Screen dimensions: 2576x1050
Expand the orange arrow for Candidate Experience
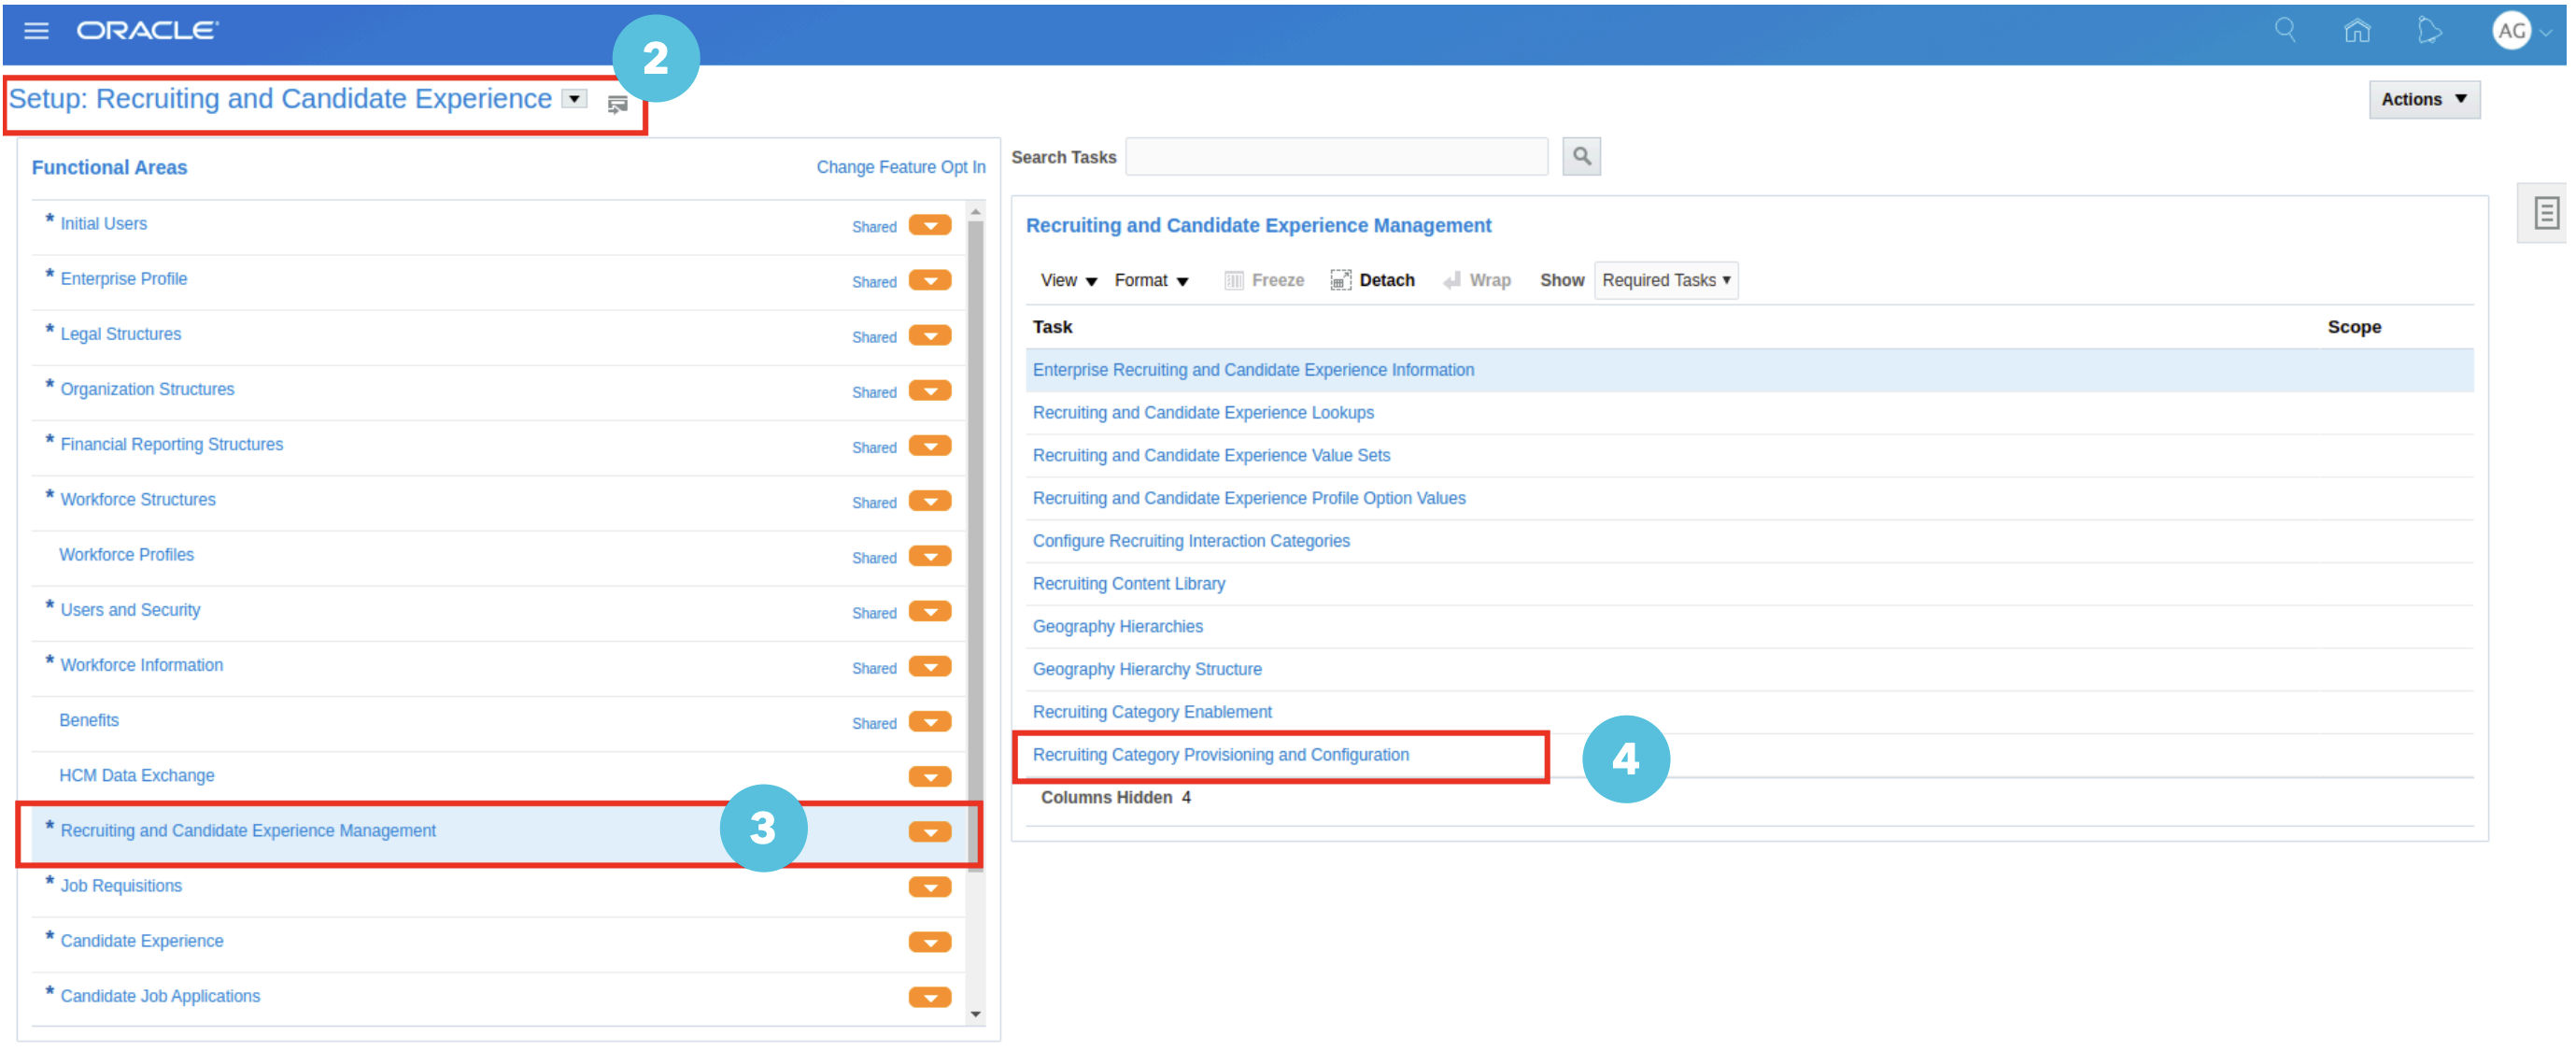(x=930, y=943)
